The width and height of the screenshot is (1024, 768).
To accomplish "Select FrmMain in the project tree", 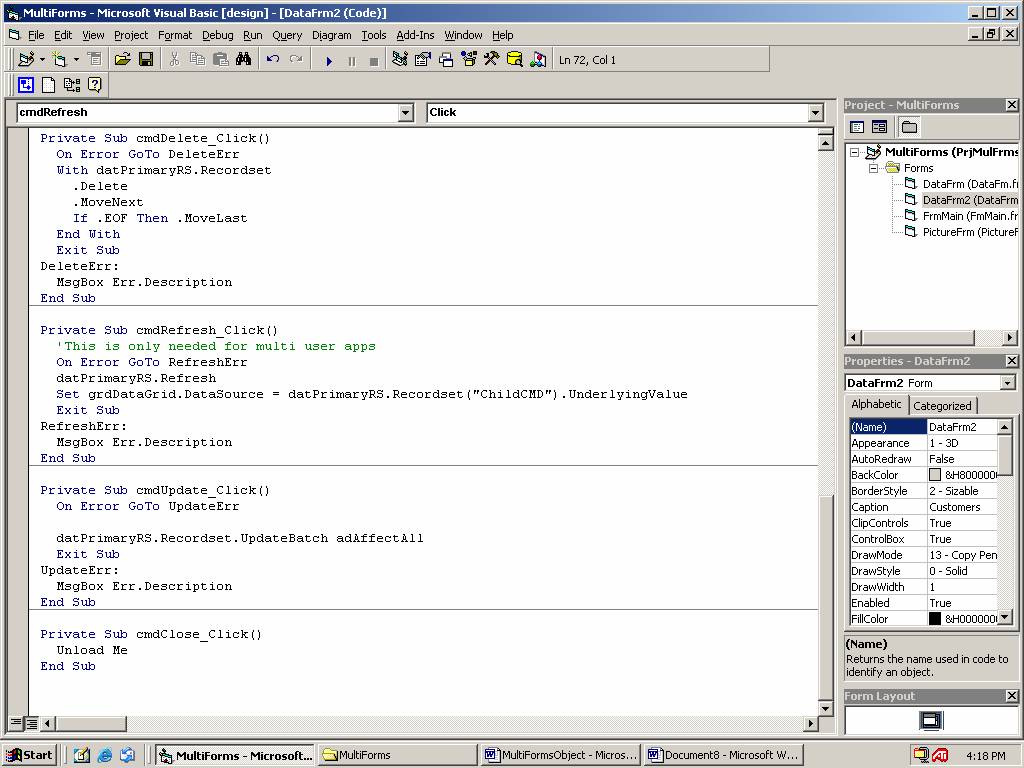I will pyautogui.click(x=942, y=216).
